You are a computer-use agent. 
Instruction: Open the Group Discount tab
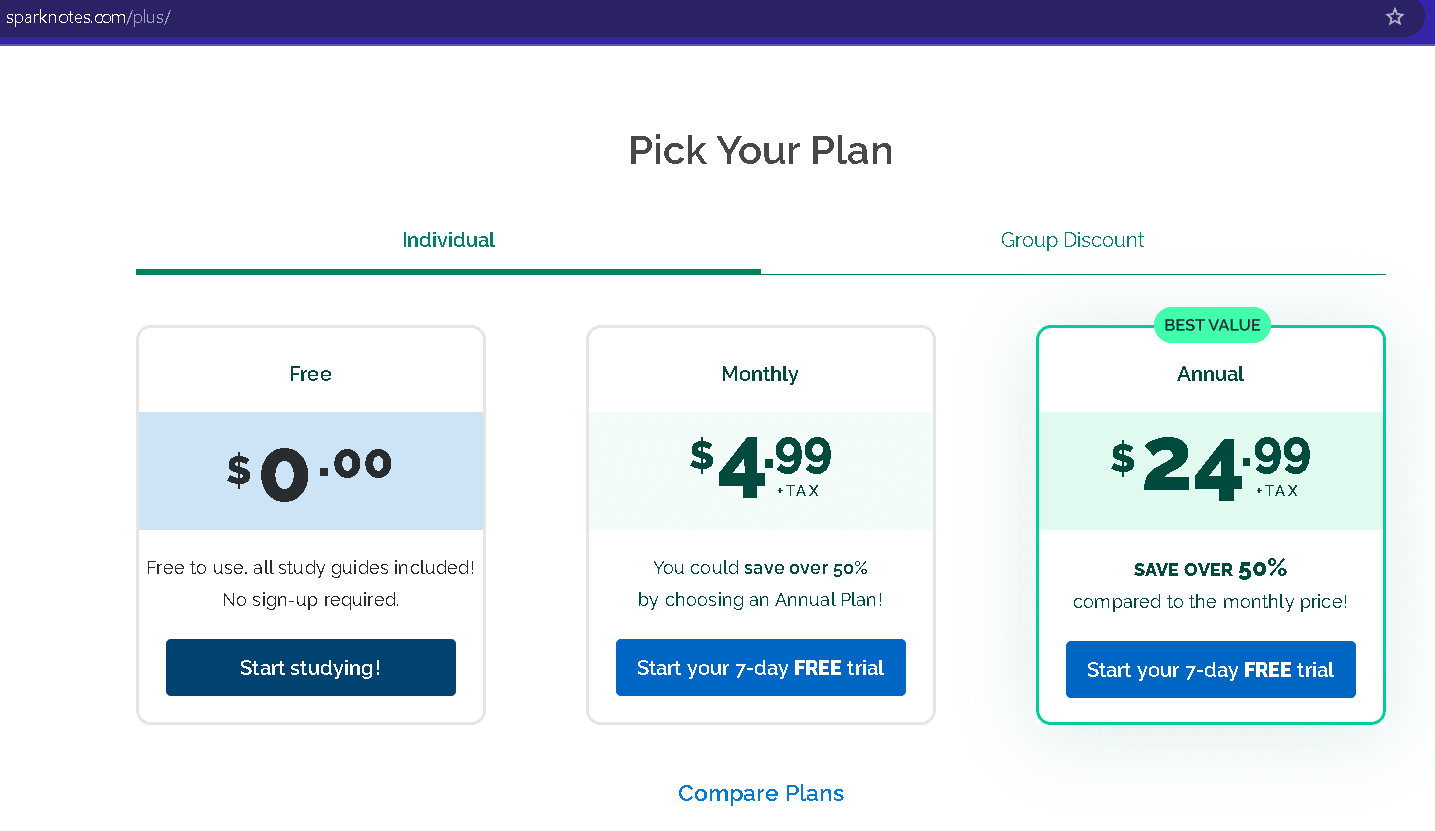click(1072, 240)
